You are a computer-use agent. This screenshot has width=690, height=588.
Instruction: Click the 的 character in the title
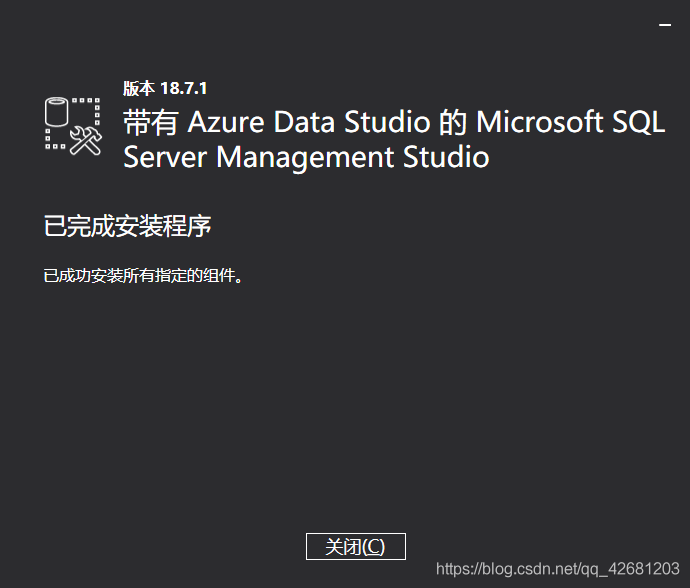point(453,123)
